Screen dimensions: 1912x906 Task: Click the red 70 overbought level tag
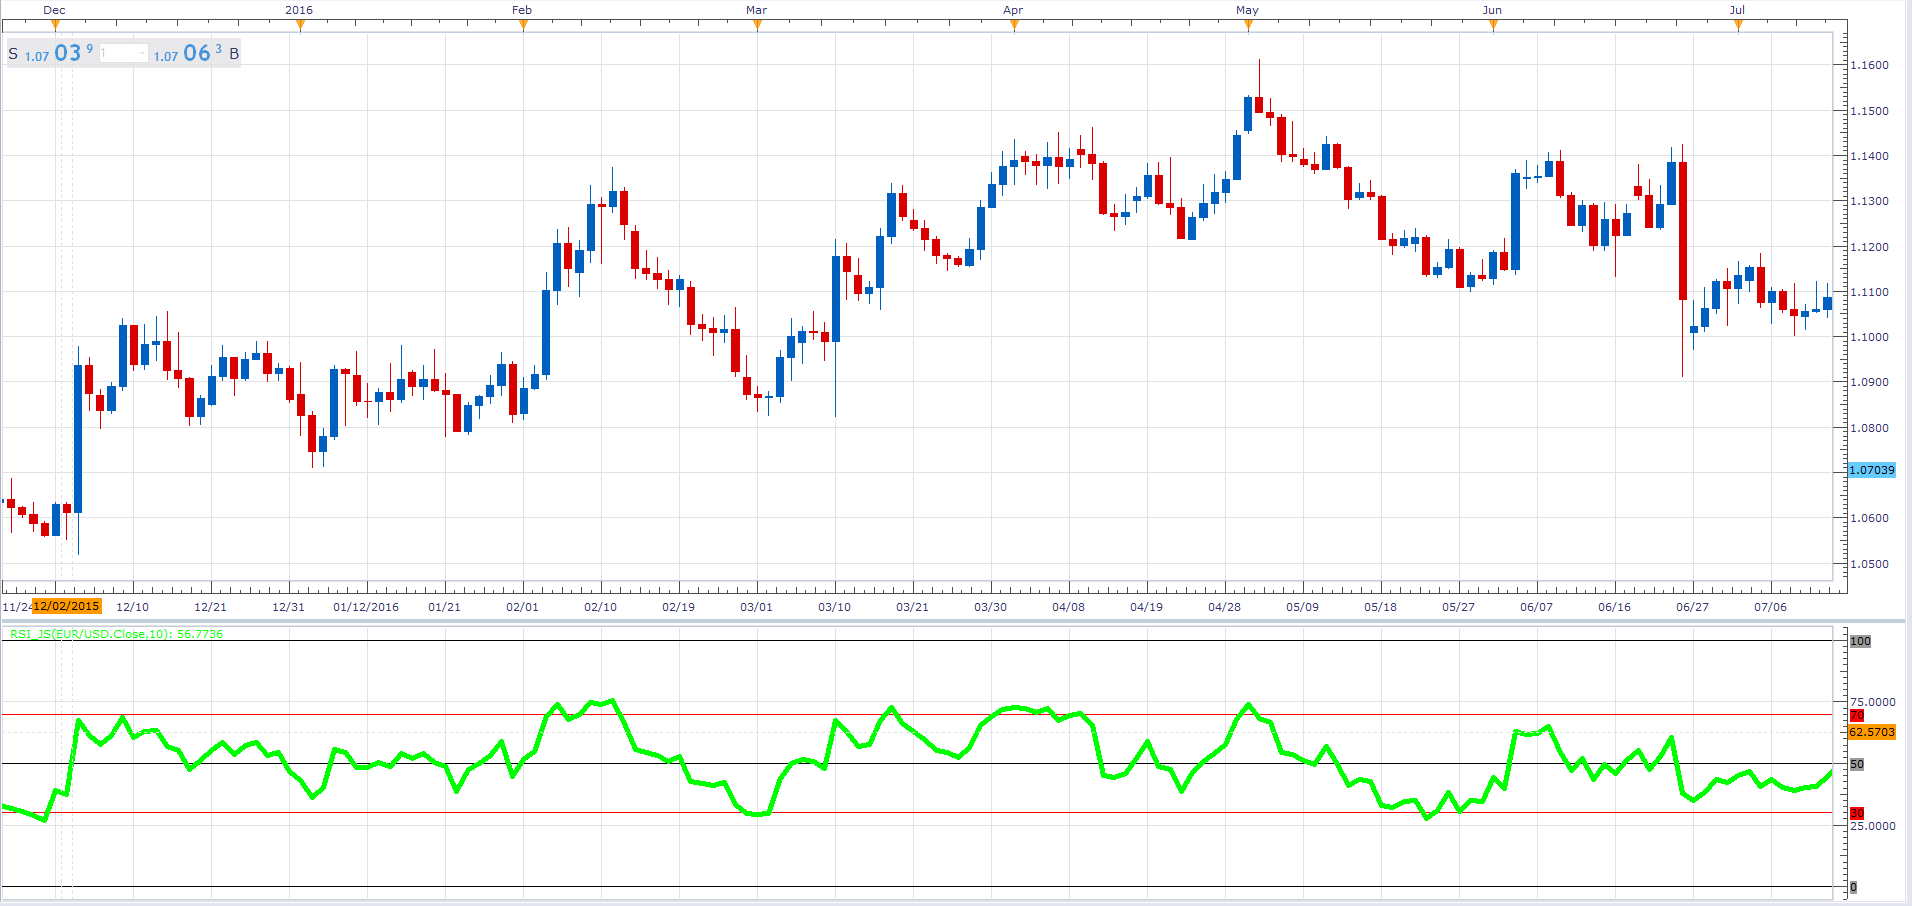[1856, 716]
